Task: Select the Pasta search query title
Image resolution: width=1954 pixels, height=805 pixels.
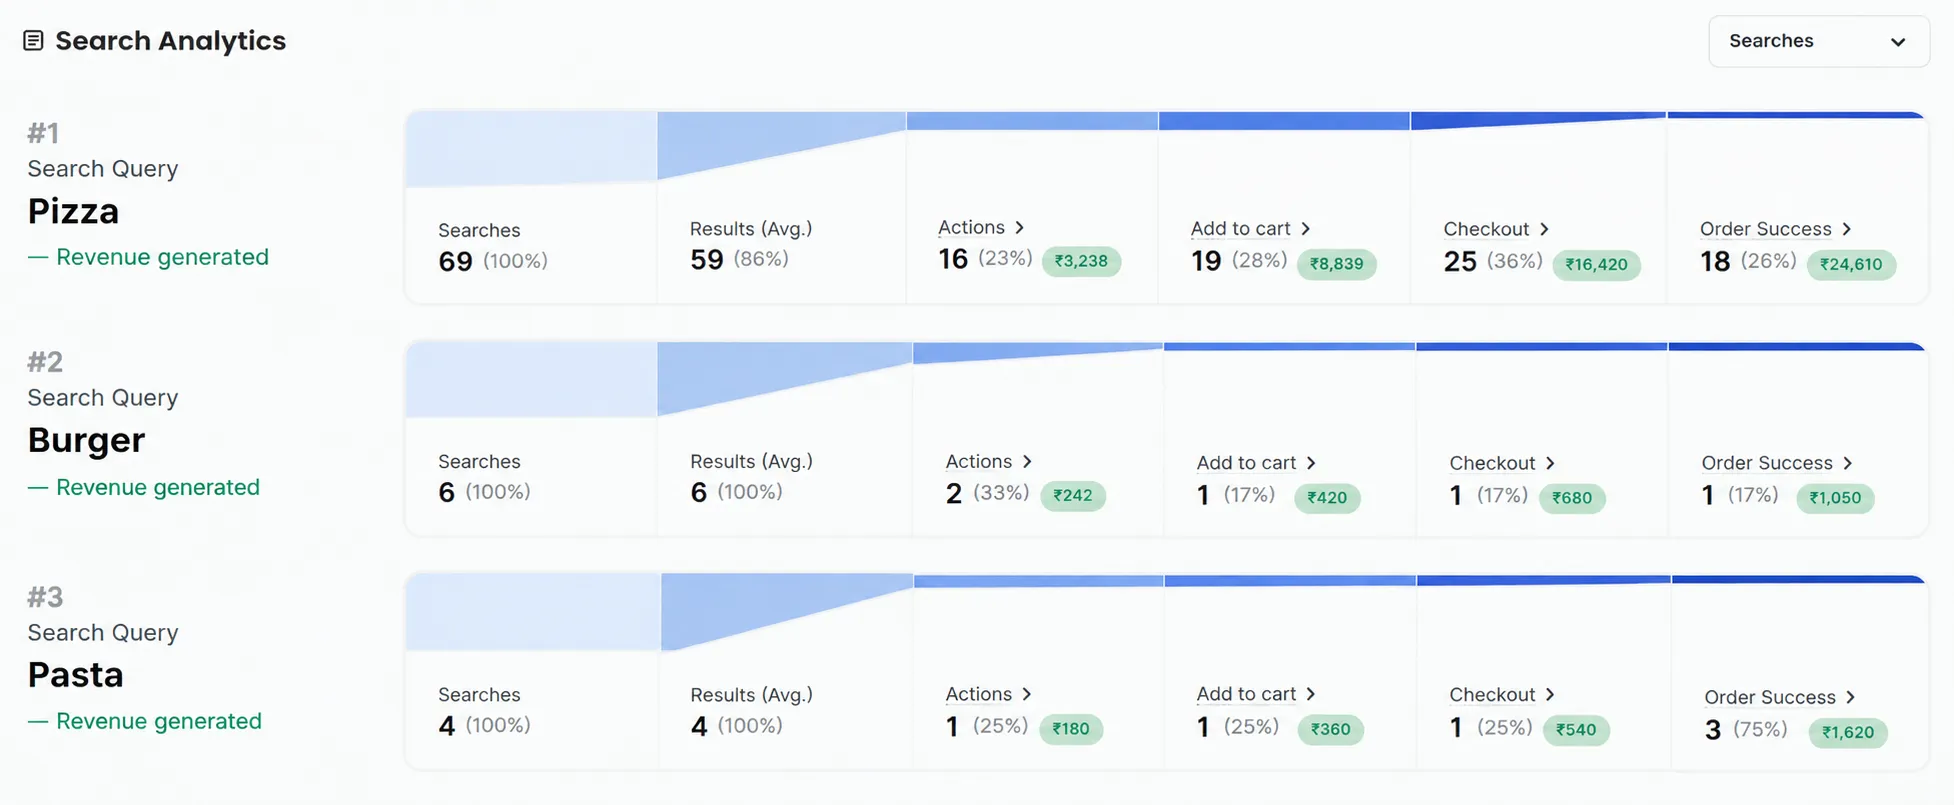Action: click(x=75, y=675)
